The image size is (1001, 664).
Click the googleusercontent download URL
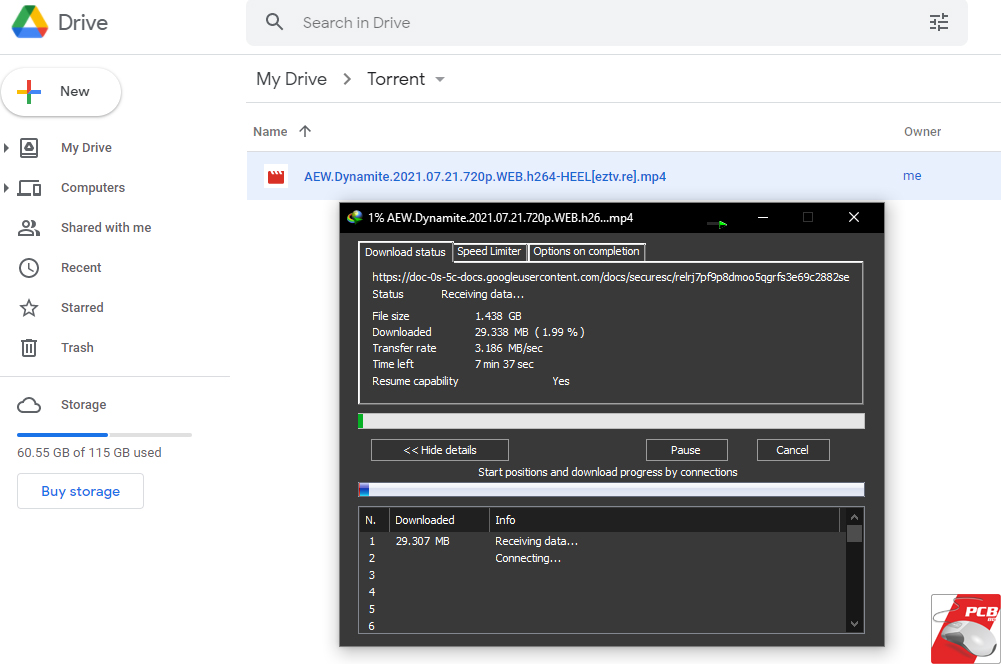click(x=610, y=277)
